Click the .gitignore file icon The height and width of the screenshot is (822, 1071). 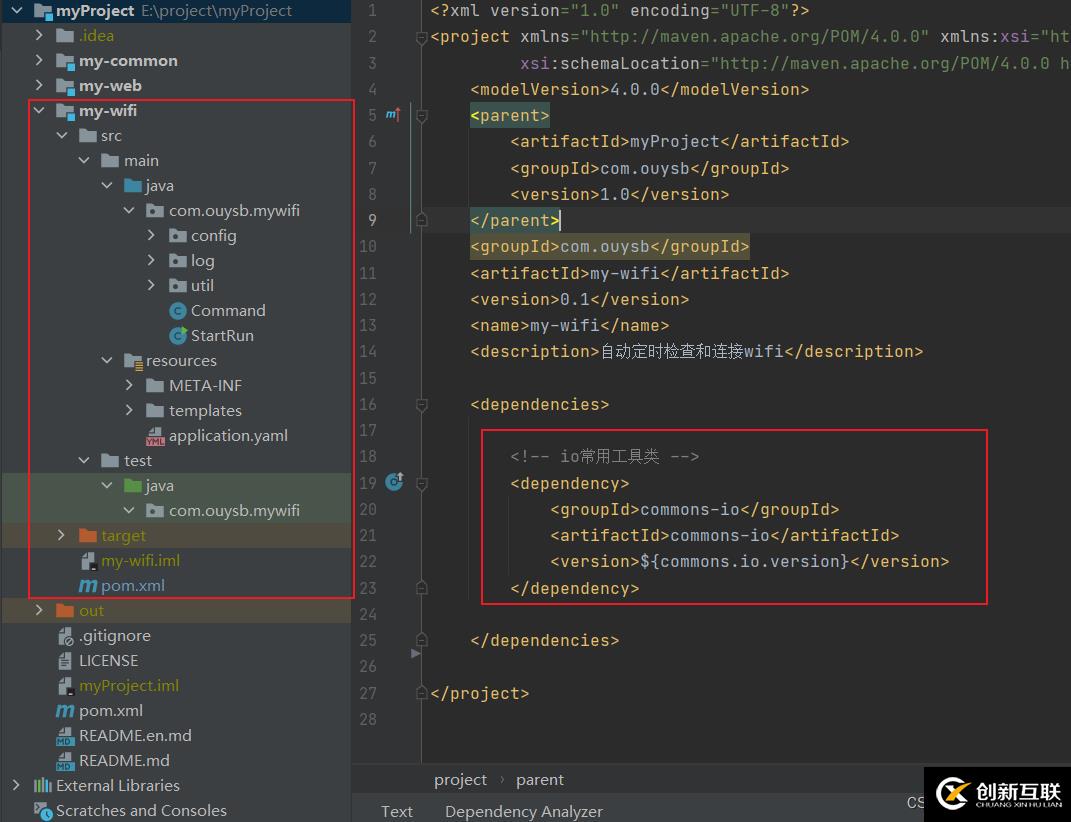(x=66, y=636)
